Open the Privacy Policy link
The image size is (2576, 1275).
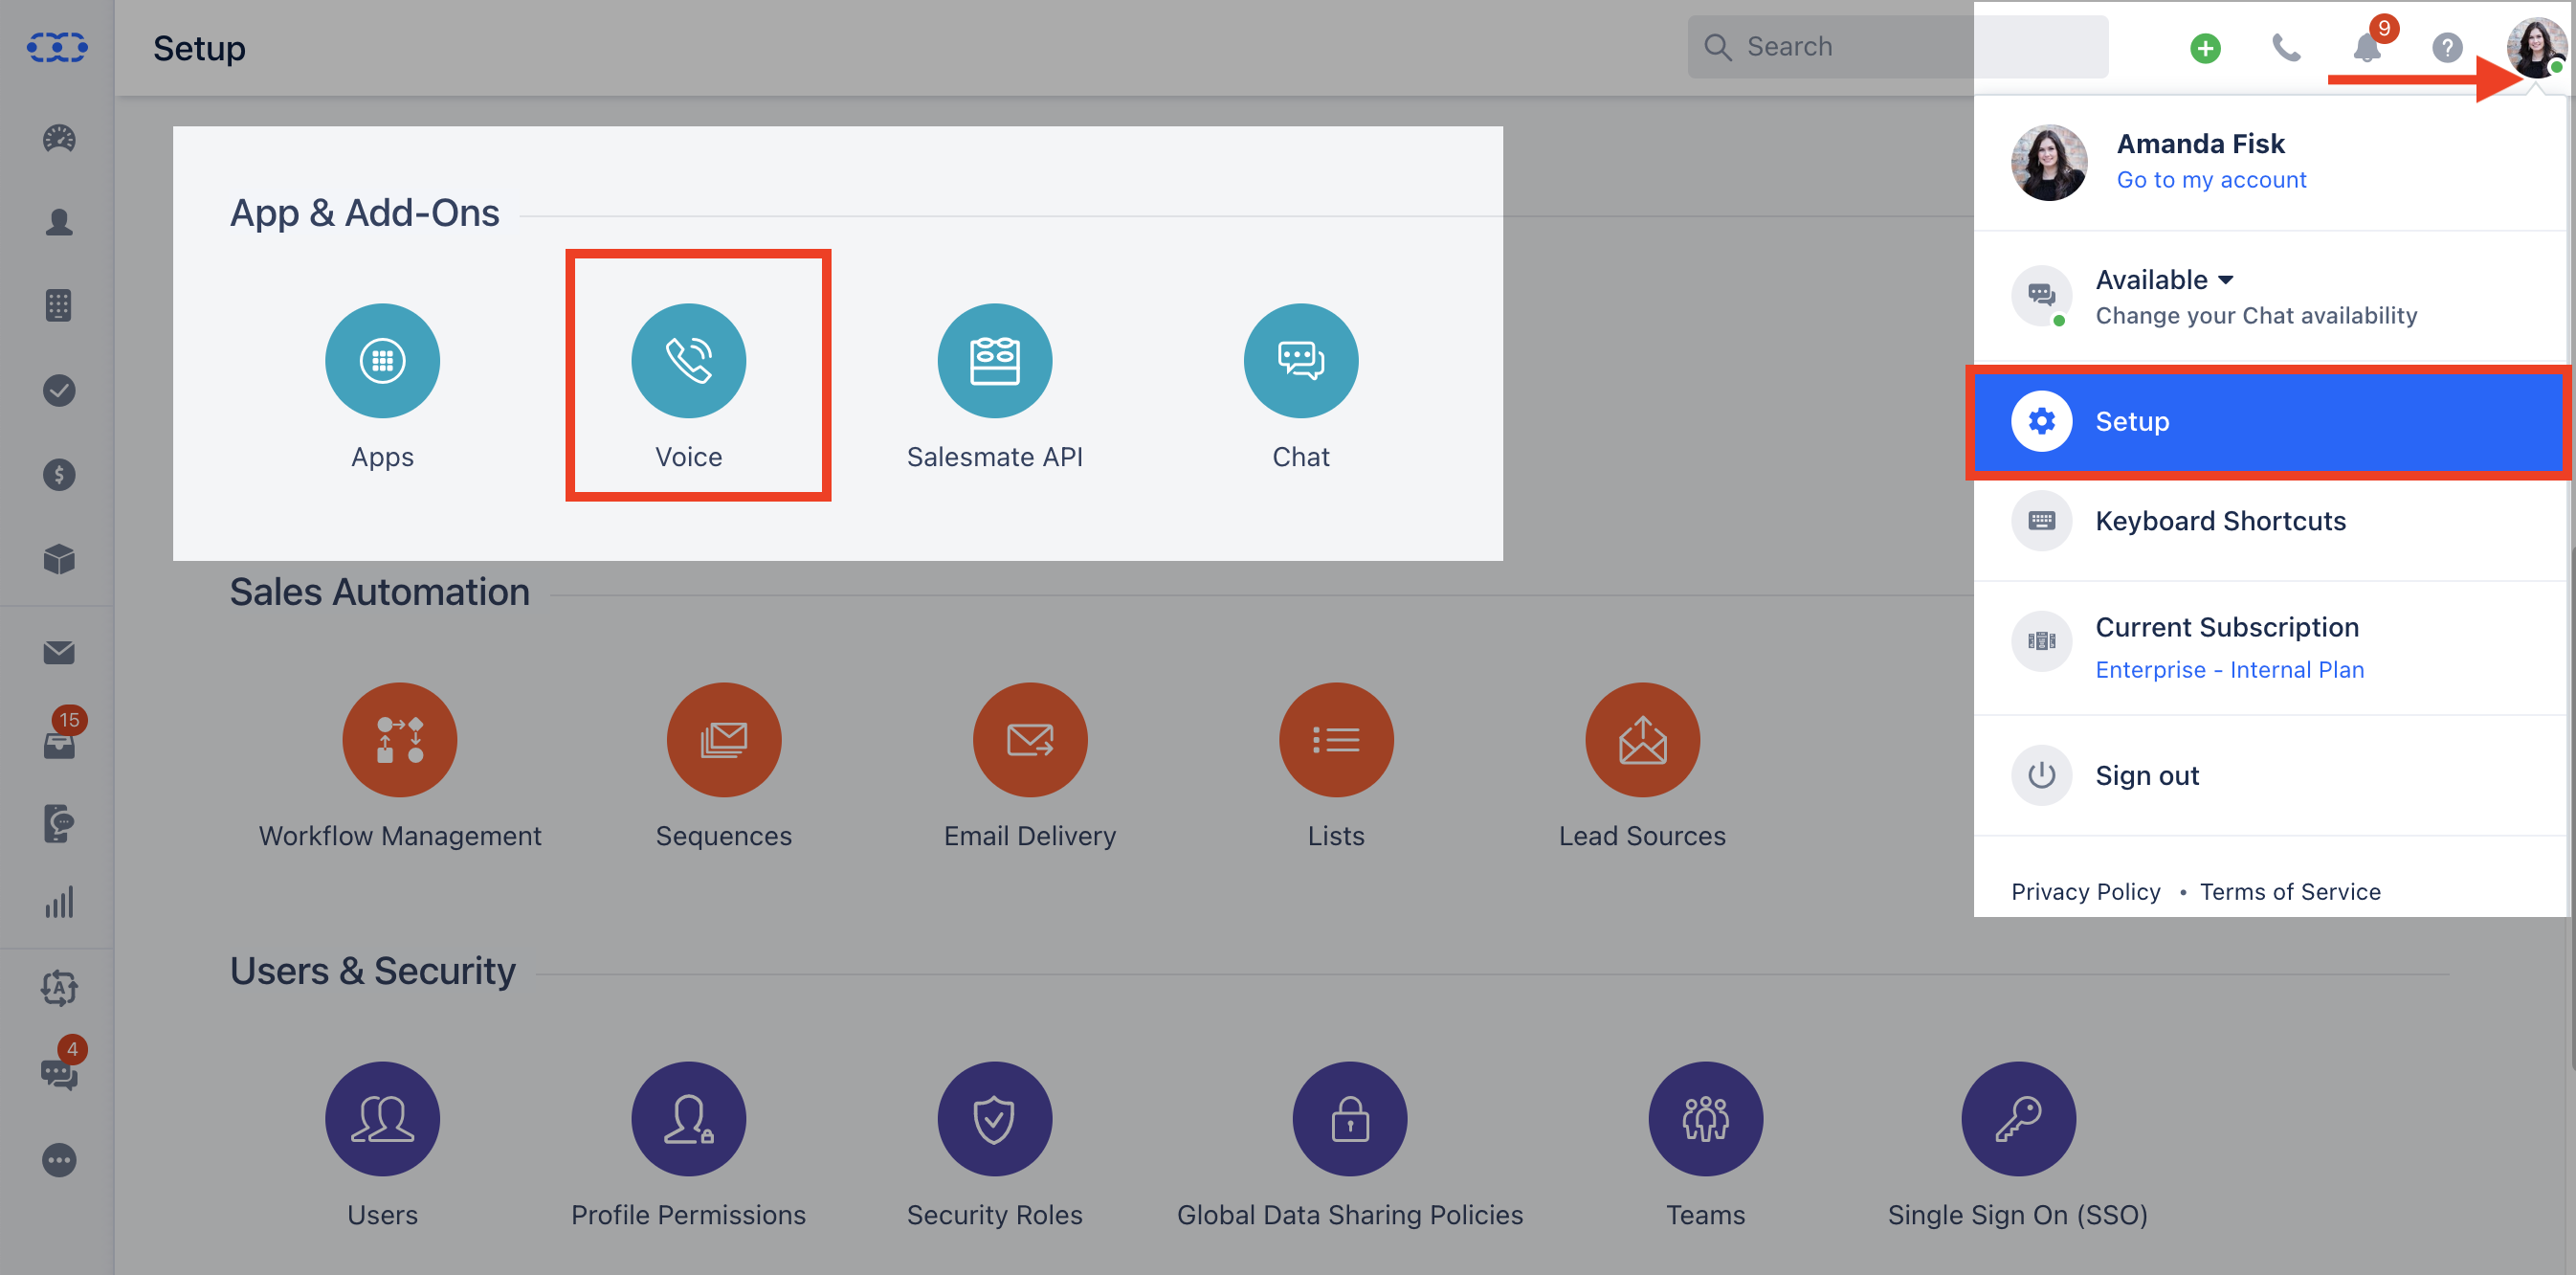pos(2085,892)
